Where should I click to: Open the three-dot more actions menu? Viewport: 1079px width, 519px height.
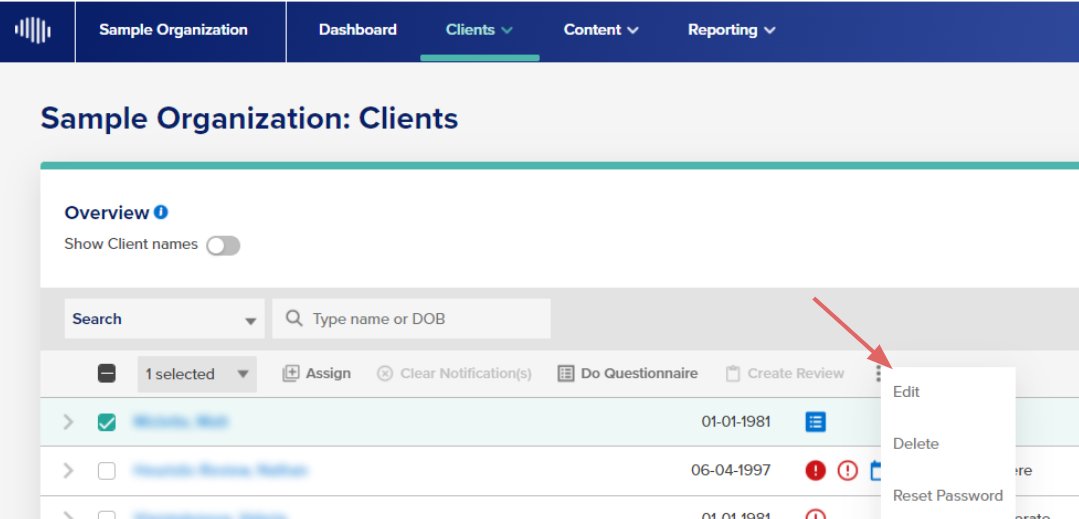click(878, 374)
